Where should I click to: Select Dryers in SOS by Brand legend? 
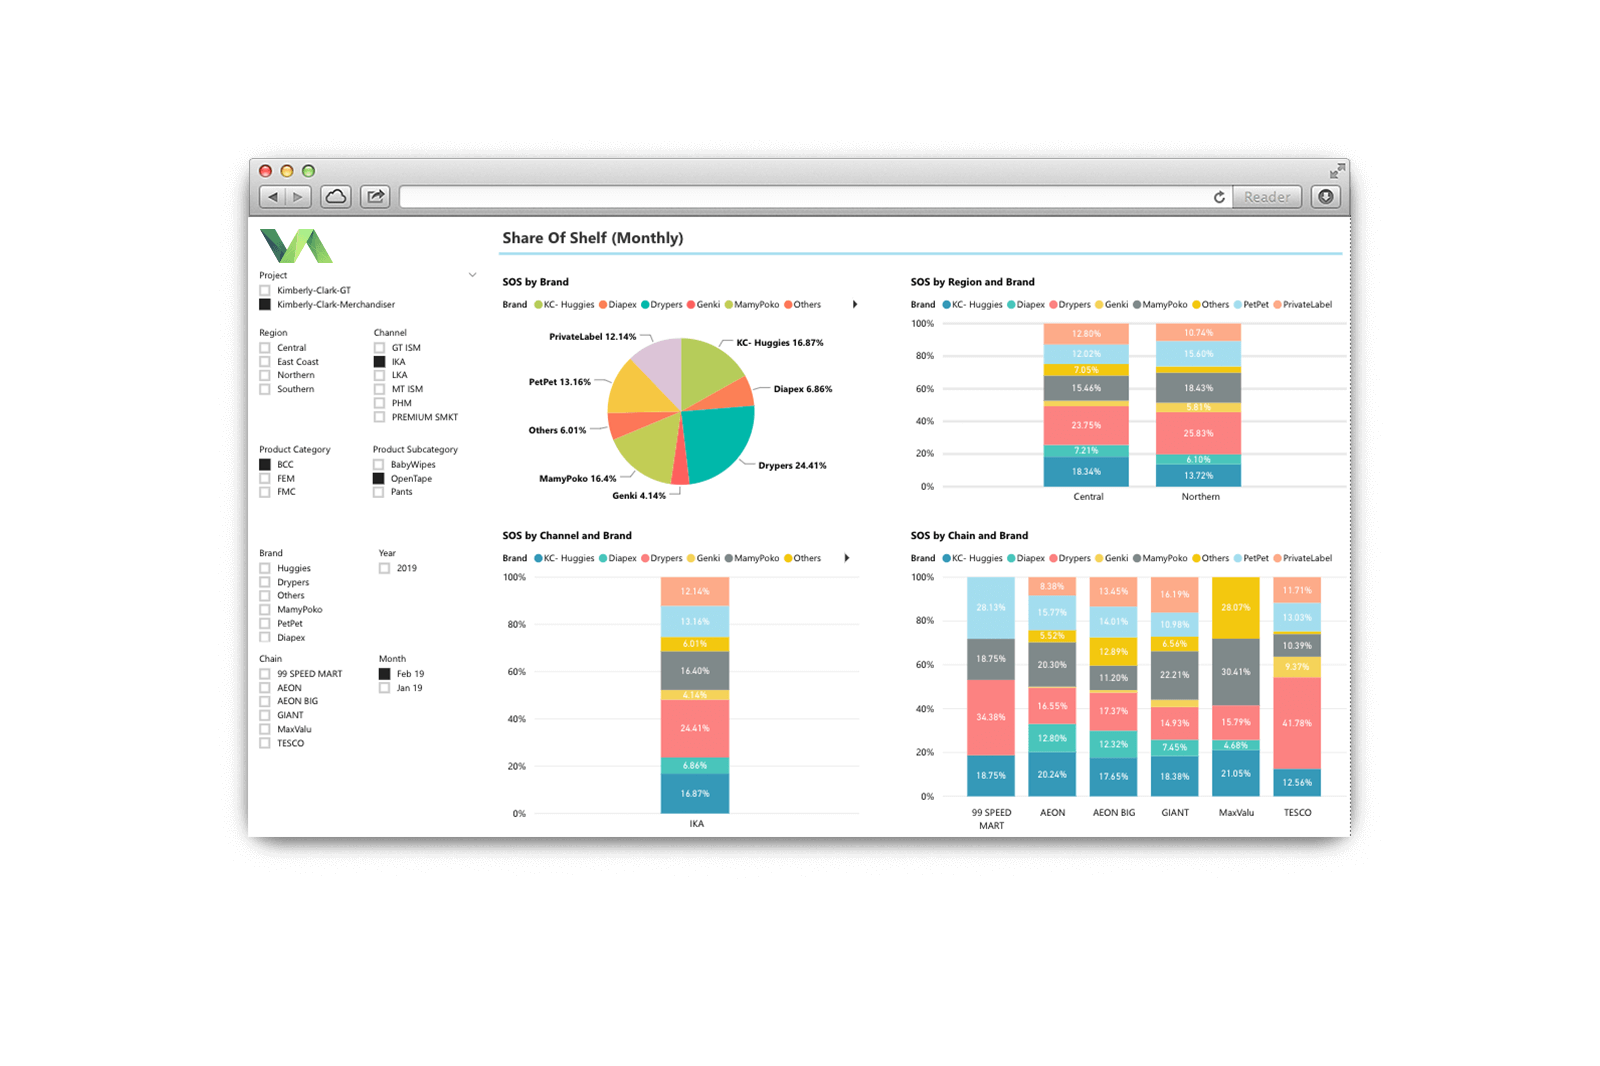[662, 305]
